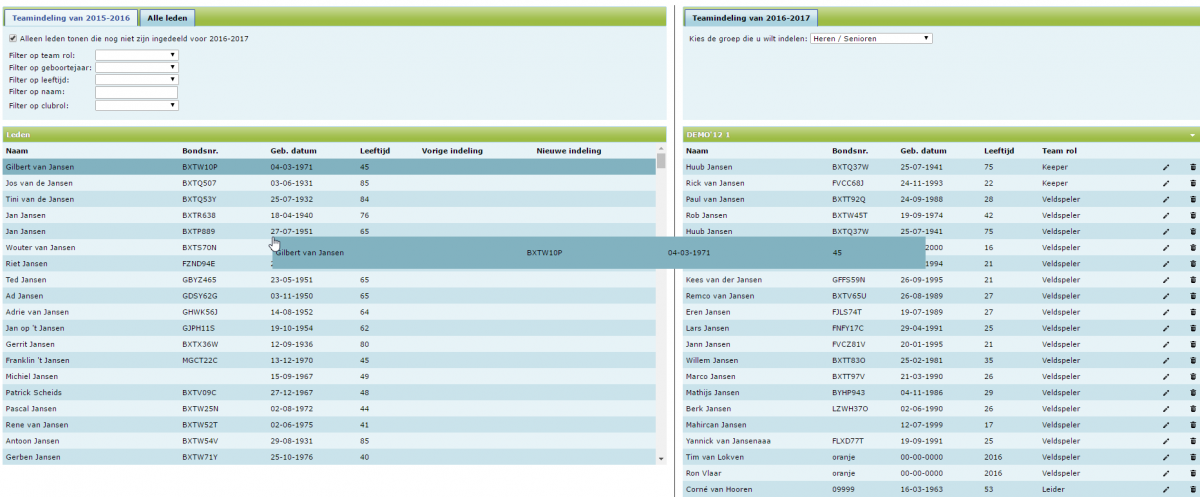Remove Lars Jansen with the trash icon
This screenshot has width=1200, height=497.
(1192, 328)
